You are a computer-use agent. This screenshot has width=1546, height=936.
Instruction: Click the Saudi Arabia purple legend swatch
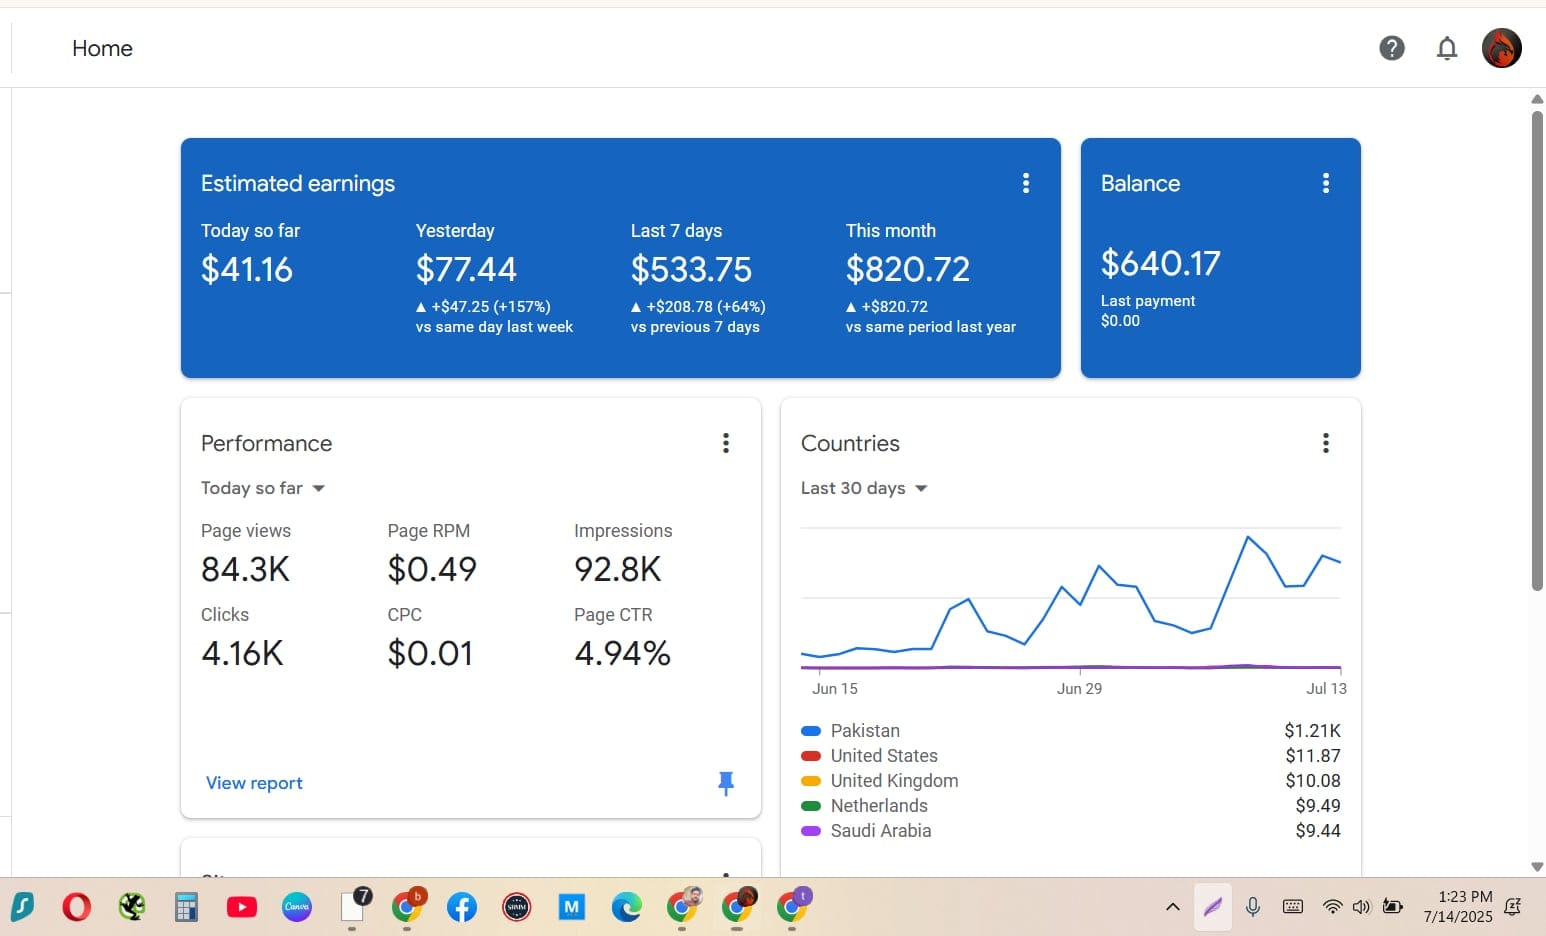[x=811, y=831]
